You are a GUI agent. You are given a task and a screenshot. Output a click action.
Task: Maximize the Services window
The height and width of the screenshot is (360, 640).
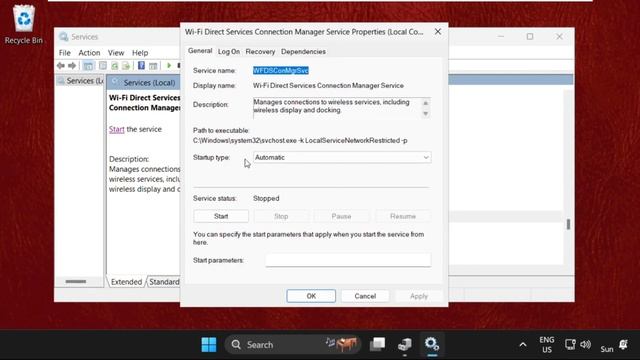[530, 37]
